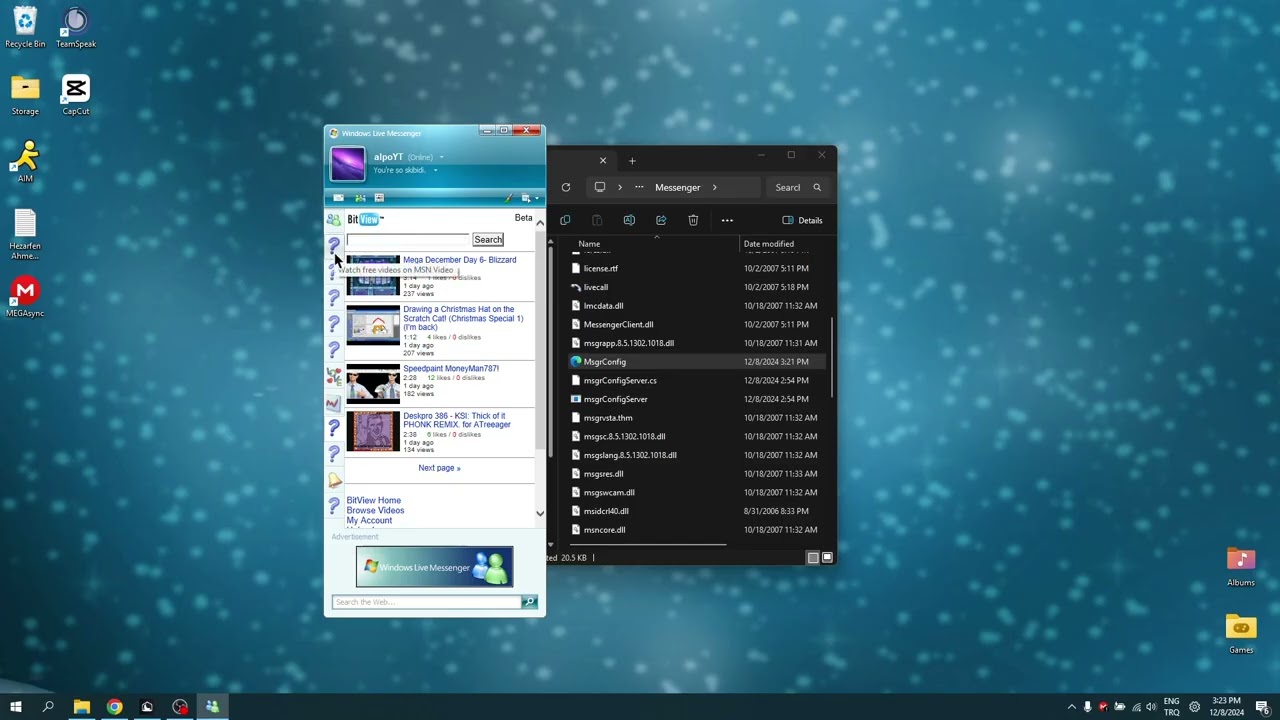Add a new tab in File Explorer
Screen dimensions: 1280x720
[x=632, y=161]
